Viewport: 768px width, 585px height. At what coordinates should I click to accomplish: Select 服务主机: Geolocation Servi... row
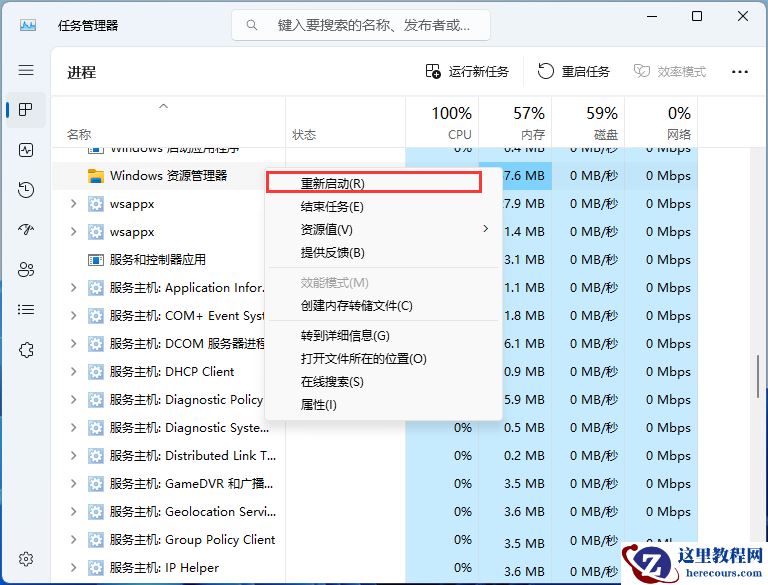375,512
